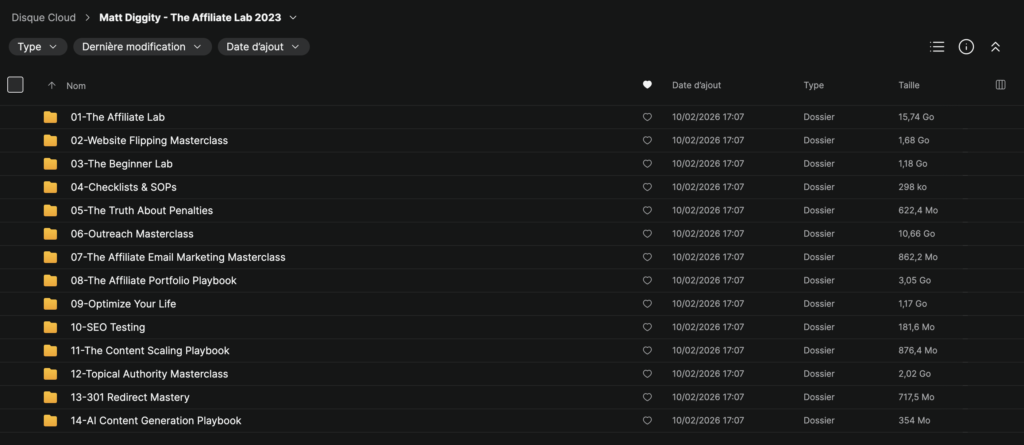Favorite 14-AI Content Generation Playbook
1024x445 pixels.
tap(647, 421)
